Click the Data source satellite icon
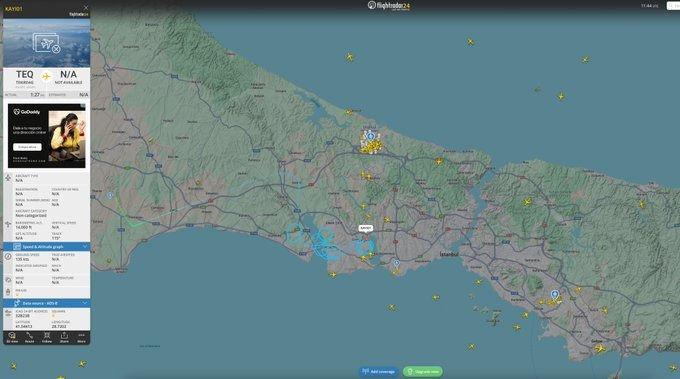 [17, 303]
